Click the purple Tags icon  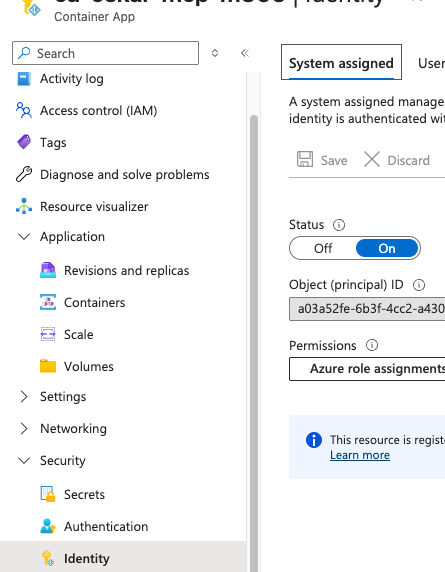[24, 142]
